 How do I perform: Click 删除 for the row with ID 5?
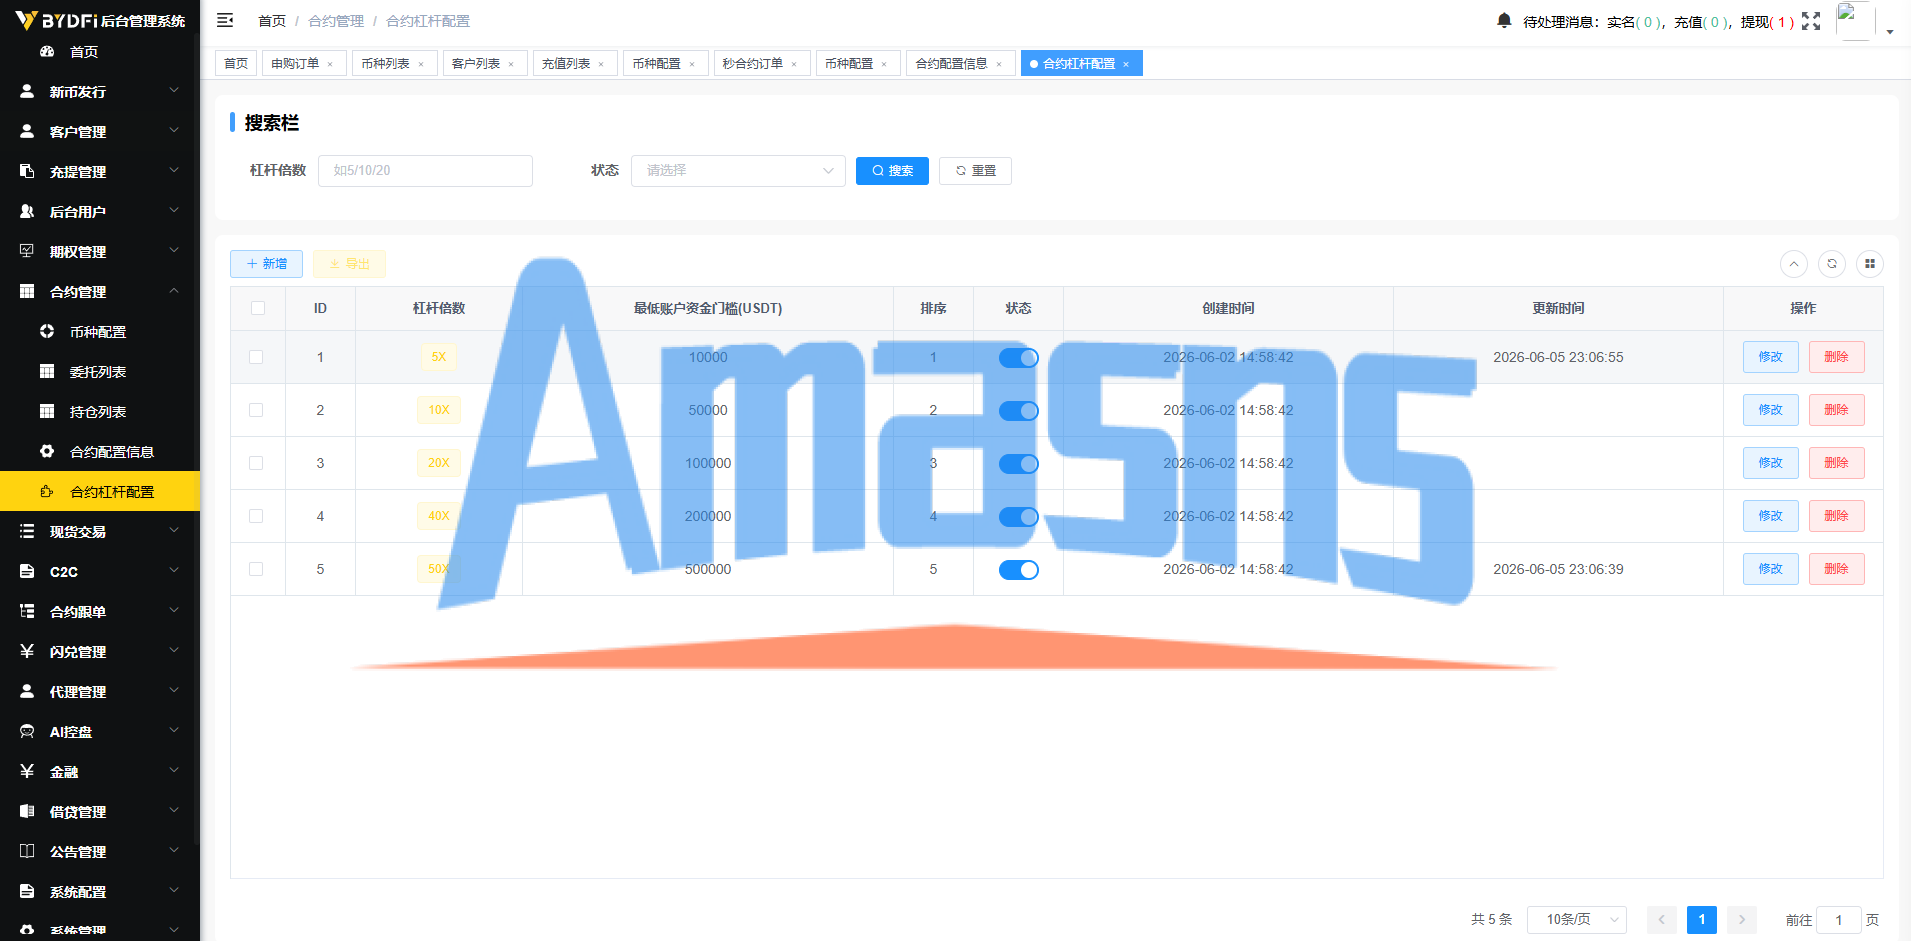pyautogui.click(x=1836, y=569)
